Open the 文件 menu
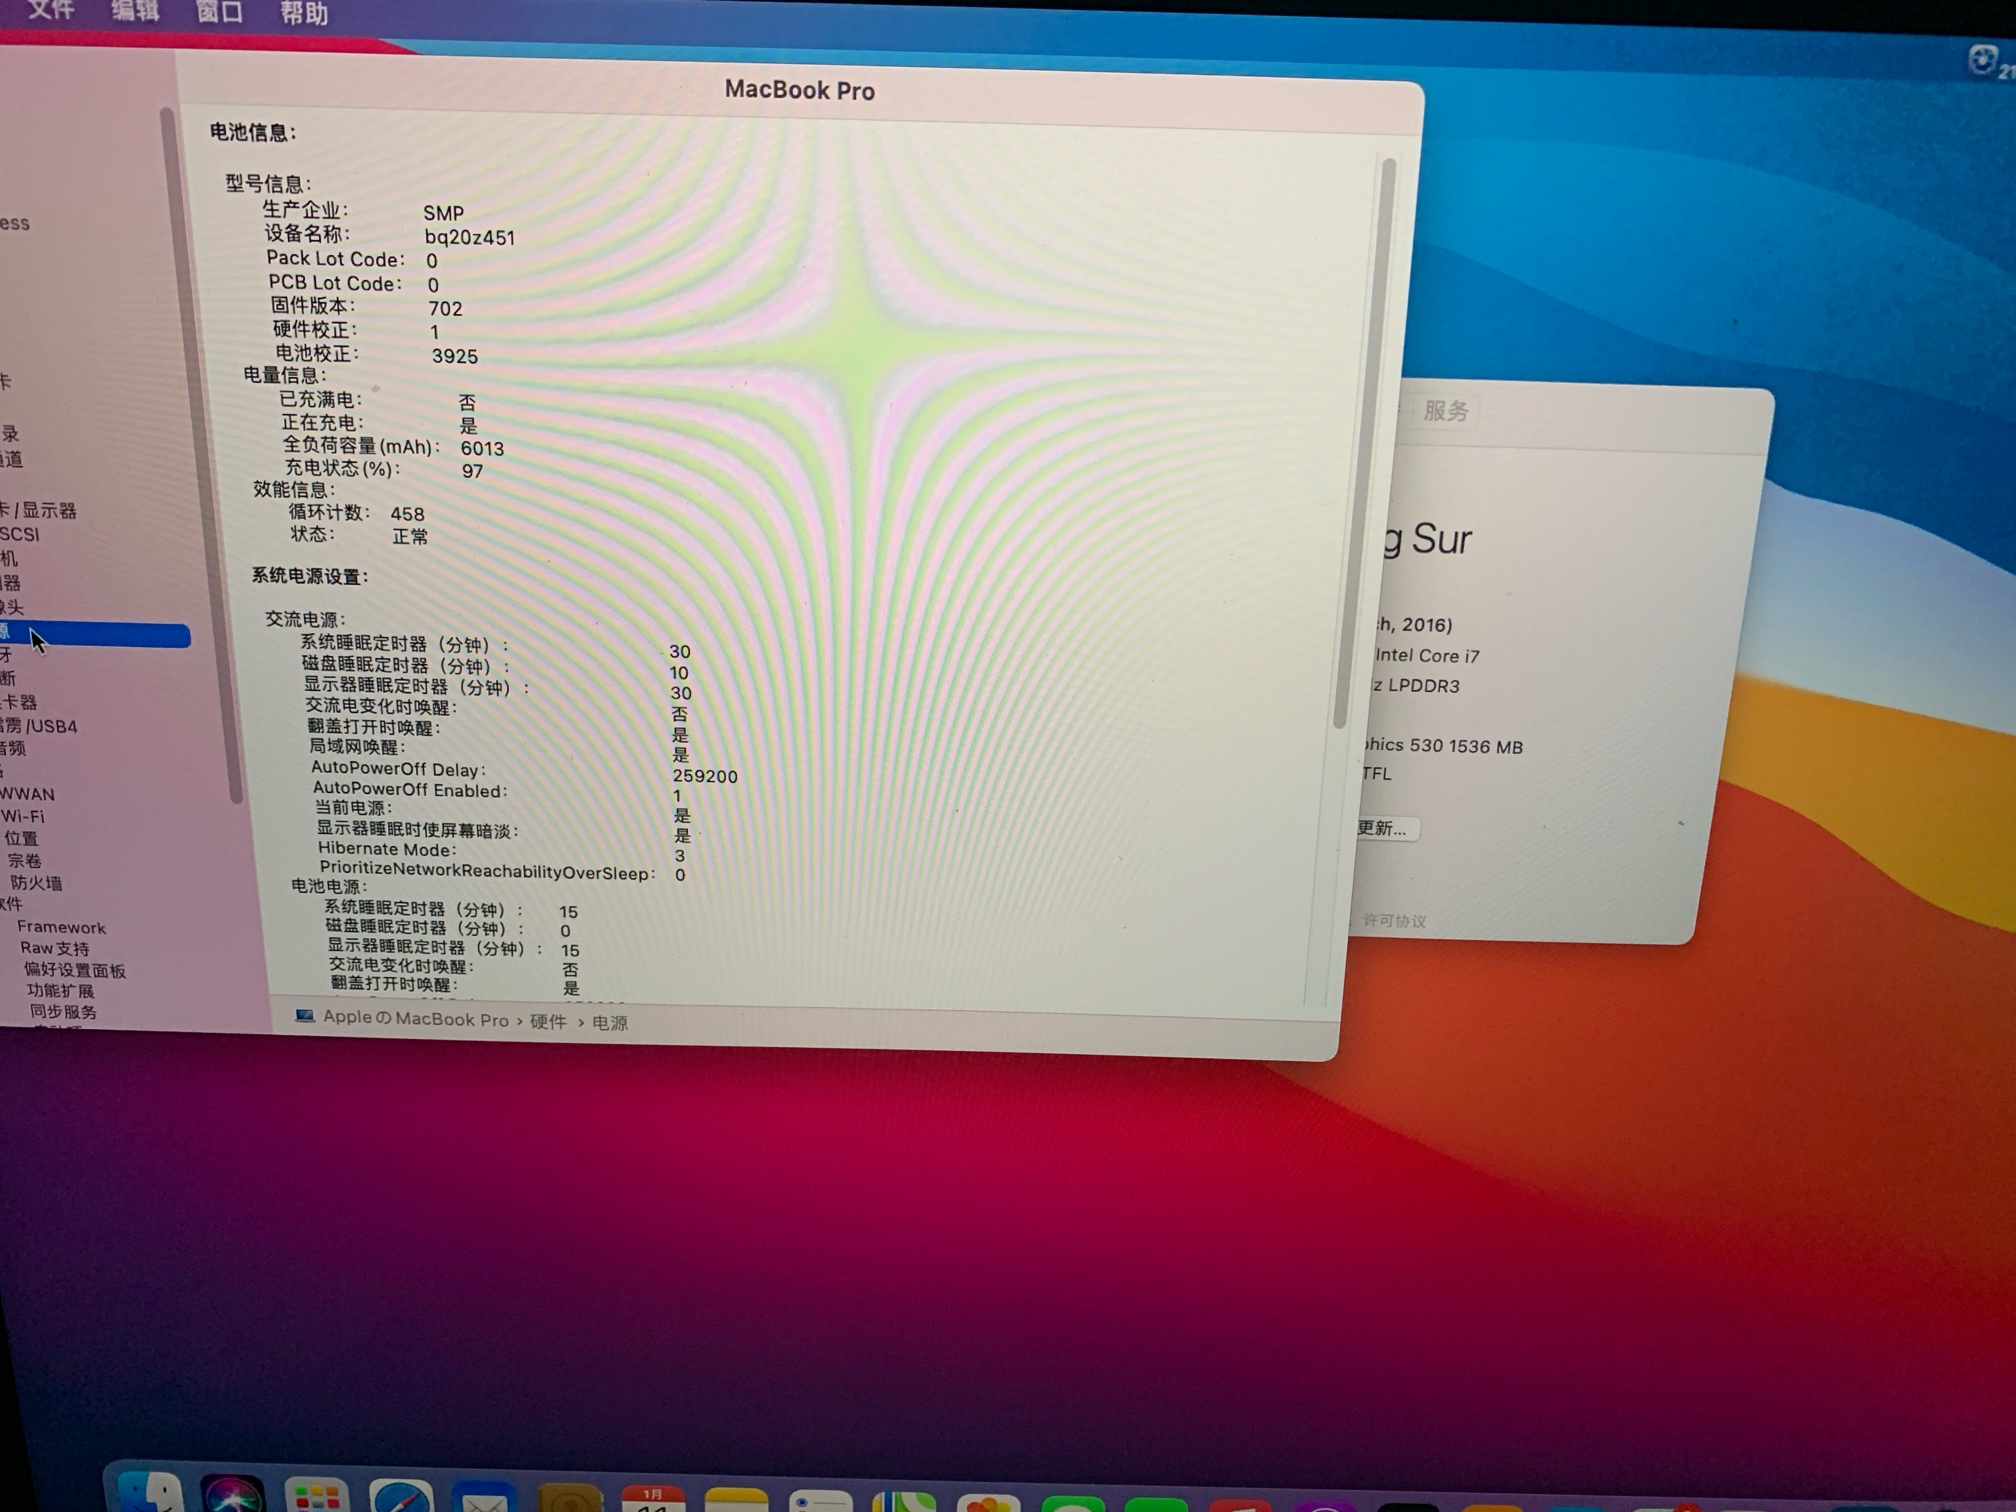The width and height of the screenshot is (2016, 1512). click(x=51, y=10)
